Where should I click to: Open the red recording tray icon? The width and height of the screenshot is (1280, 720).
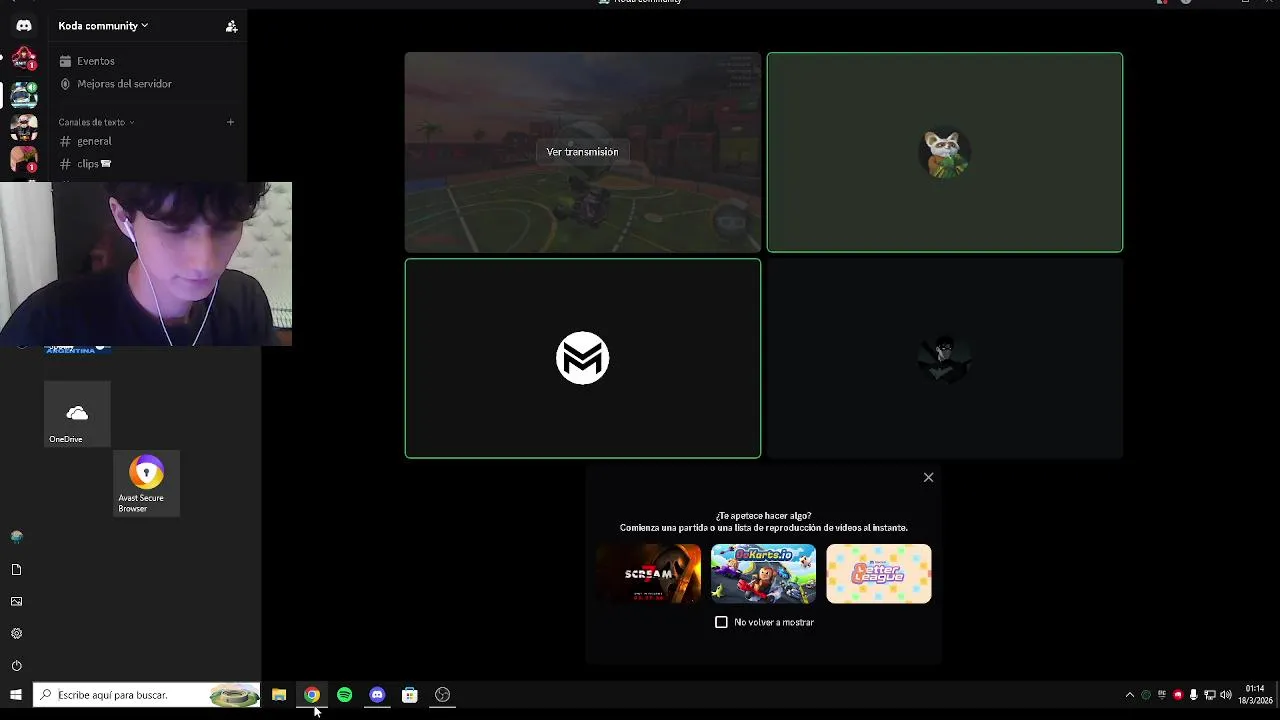coord(1178,695)
